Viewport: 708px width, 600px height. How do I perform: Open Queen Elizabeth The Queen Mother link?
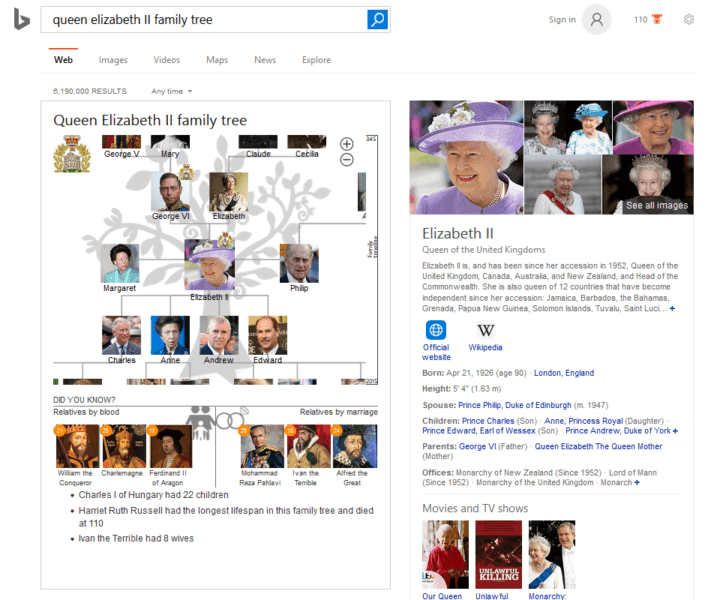[598, 446]
